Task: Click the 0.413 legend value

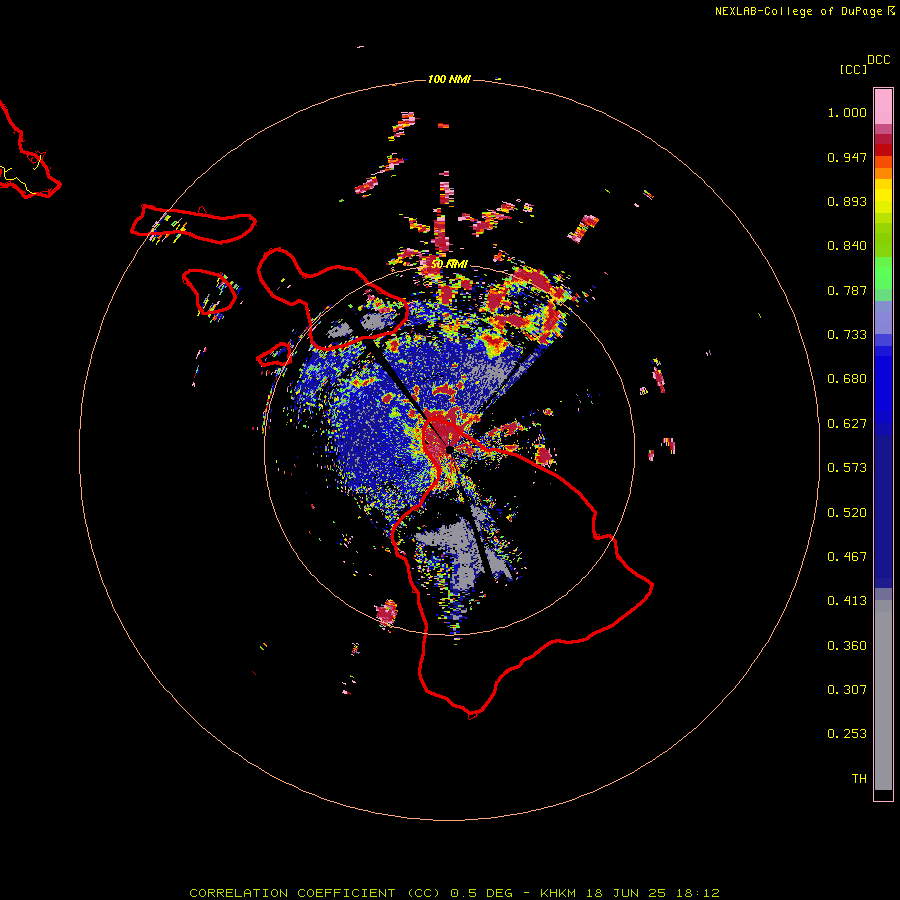Action: [x=847, y=601]
